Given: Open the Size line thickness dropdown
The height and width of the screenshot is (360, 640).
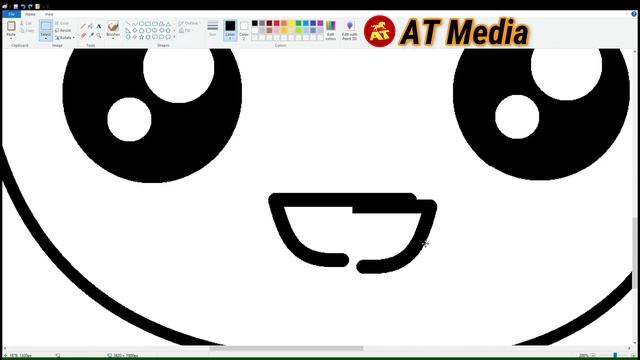Looking at the screenshot, I should 213,30.
